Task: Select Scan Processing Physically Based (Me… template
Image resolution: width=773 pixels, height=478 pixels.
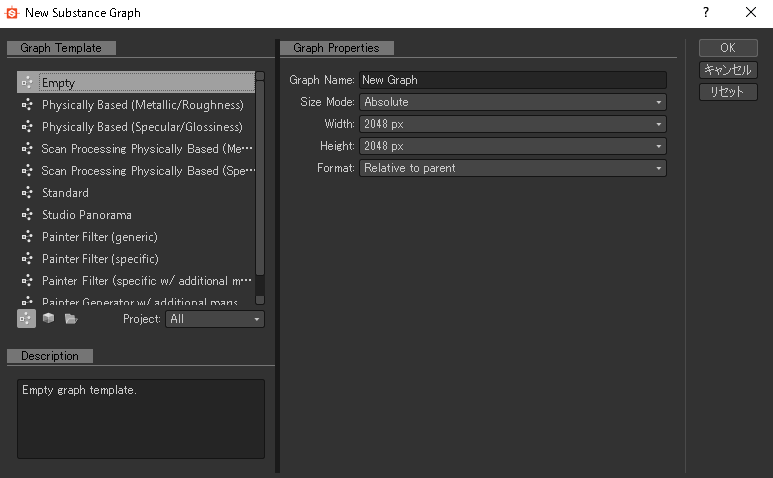Action: (x=136, y=148)
